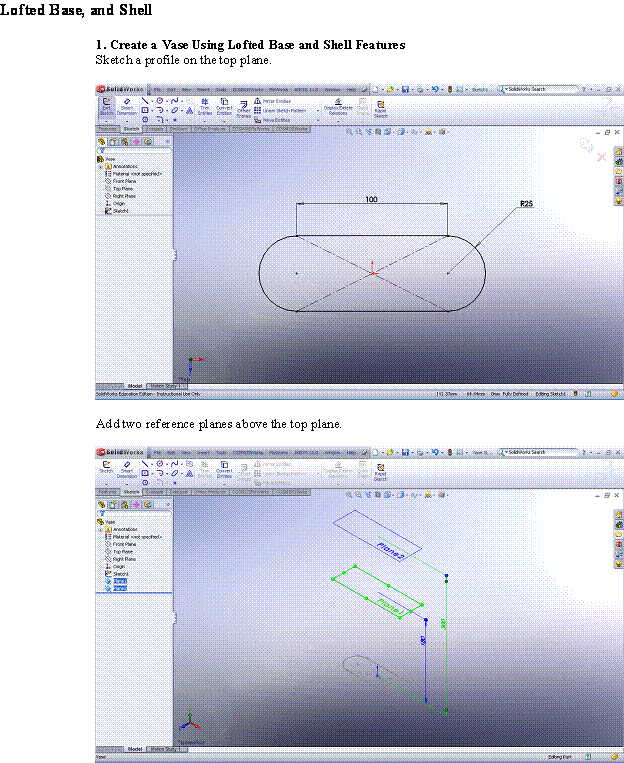
Task: Click Material <not specified> in upper window's tree
Action: pos(137,174)
